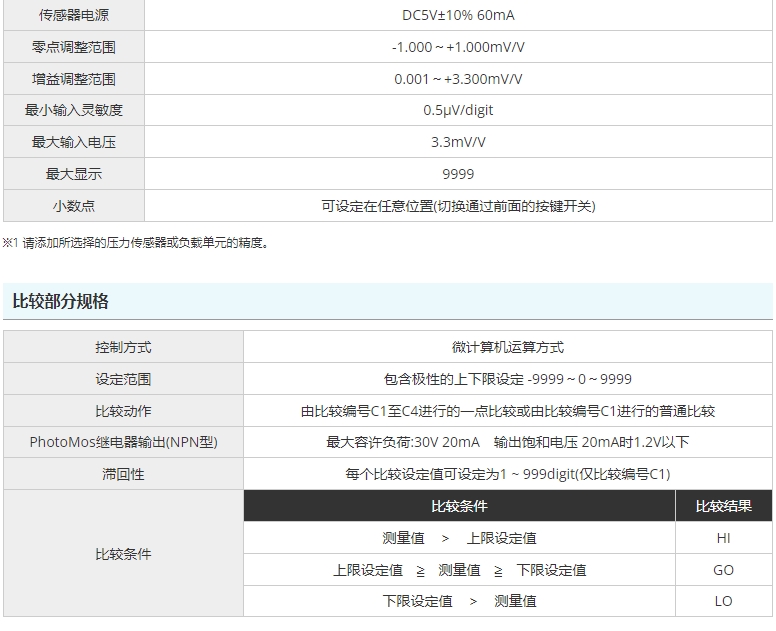Select the max display value '9999'
Image resolution: width=776 pixels, height=631 pixels.
coord(458,174)
